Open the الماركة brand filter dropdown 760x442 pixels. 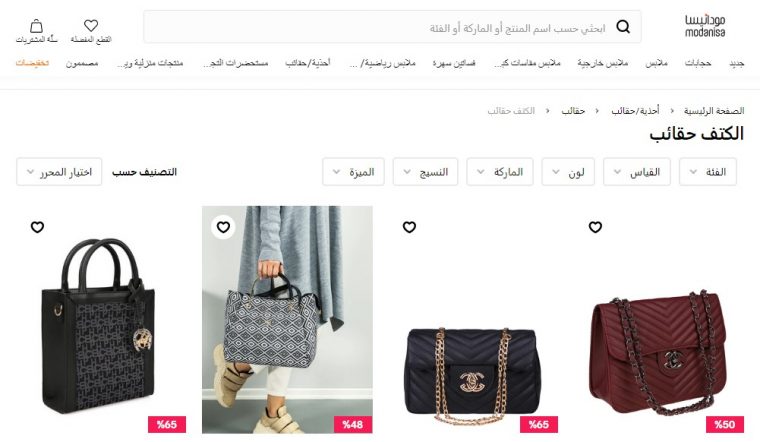point(500,172)
